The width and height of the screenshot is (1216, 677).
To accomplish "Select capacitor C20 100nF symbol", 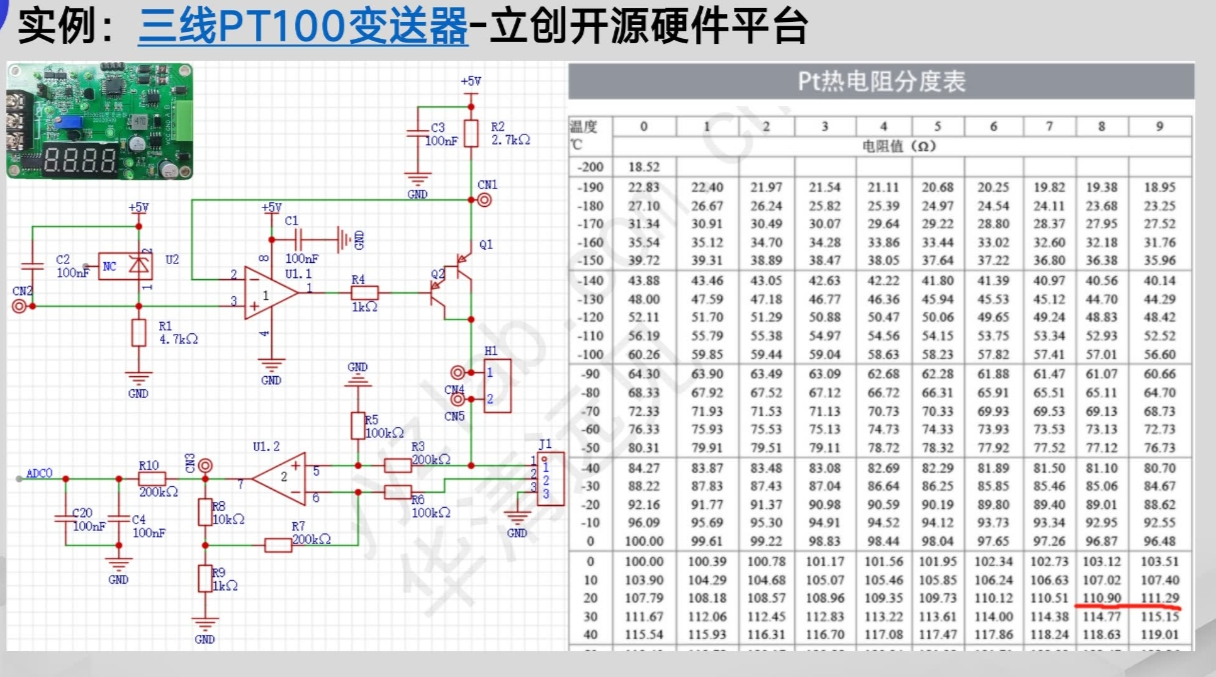I will [65, 518].
